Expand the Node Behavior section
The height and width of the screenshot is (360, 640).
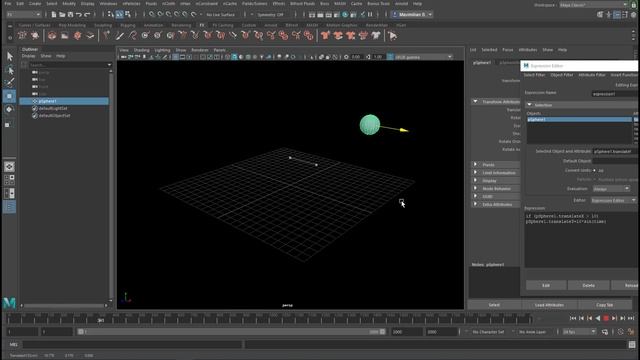pyautogui.click(x=475, y=188)
